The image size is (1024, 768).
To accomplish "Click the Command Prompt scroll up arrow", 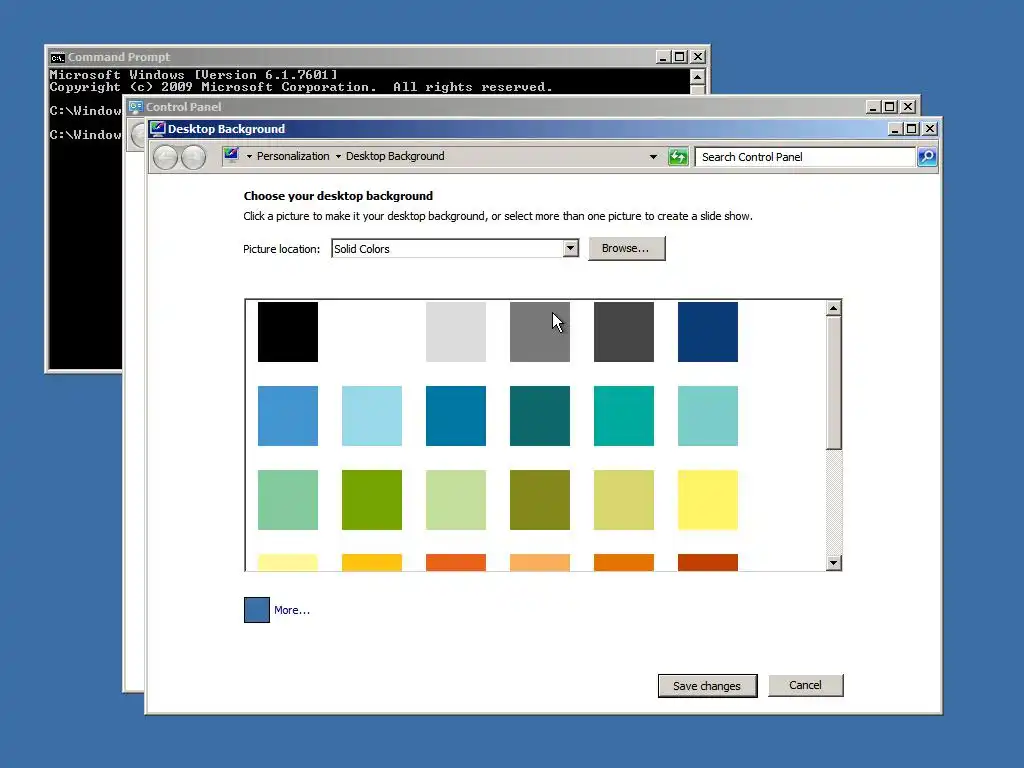I will pos(697,76).
